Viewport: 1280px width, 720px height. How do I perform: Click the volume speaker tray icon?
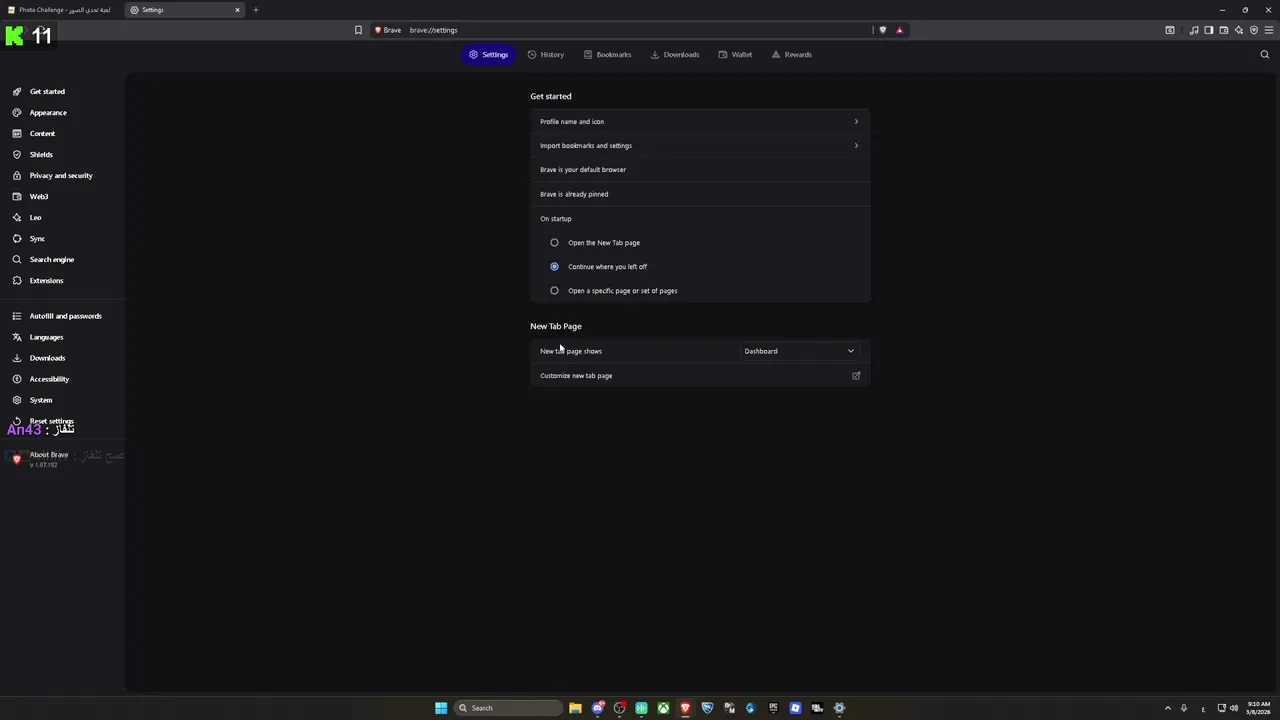click(x=1233, y=708)
